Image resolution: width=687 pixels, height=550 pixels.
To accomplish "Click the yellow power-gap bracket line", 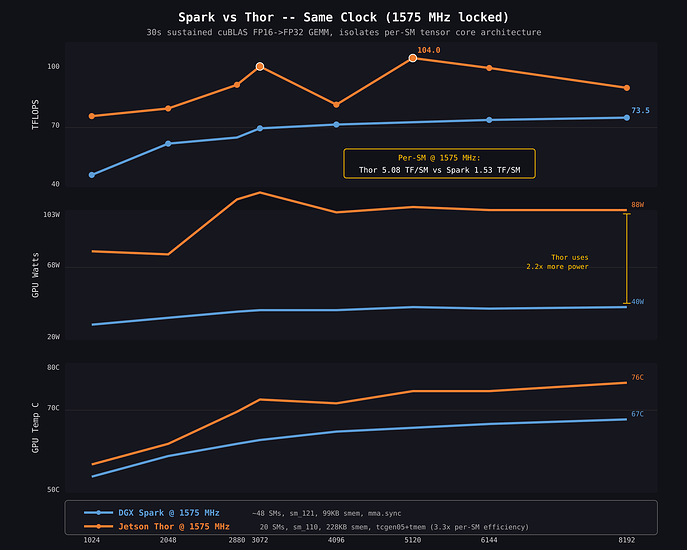I will coord(627,259).
